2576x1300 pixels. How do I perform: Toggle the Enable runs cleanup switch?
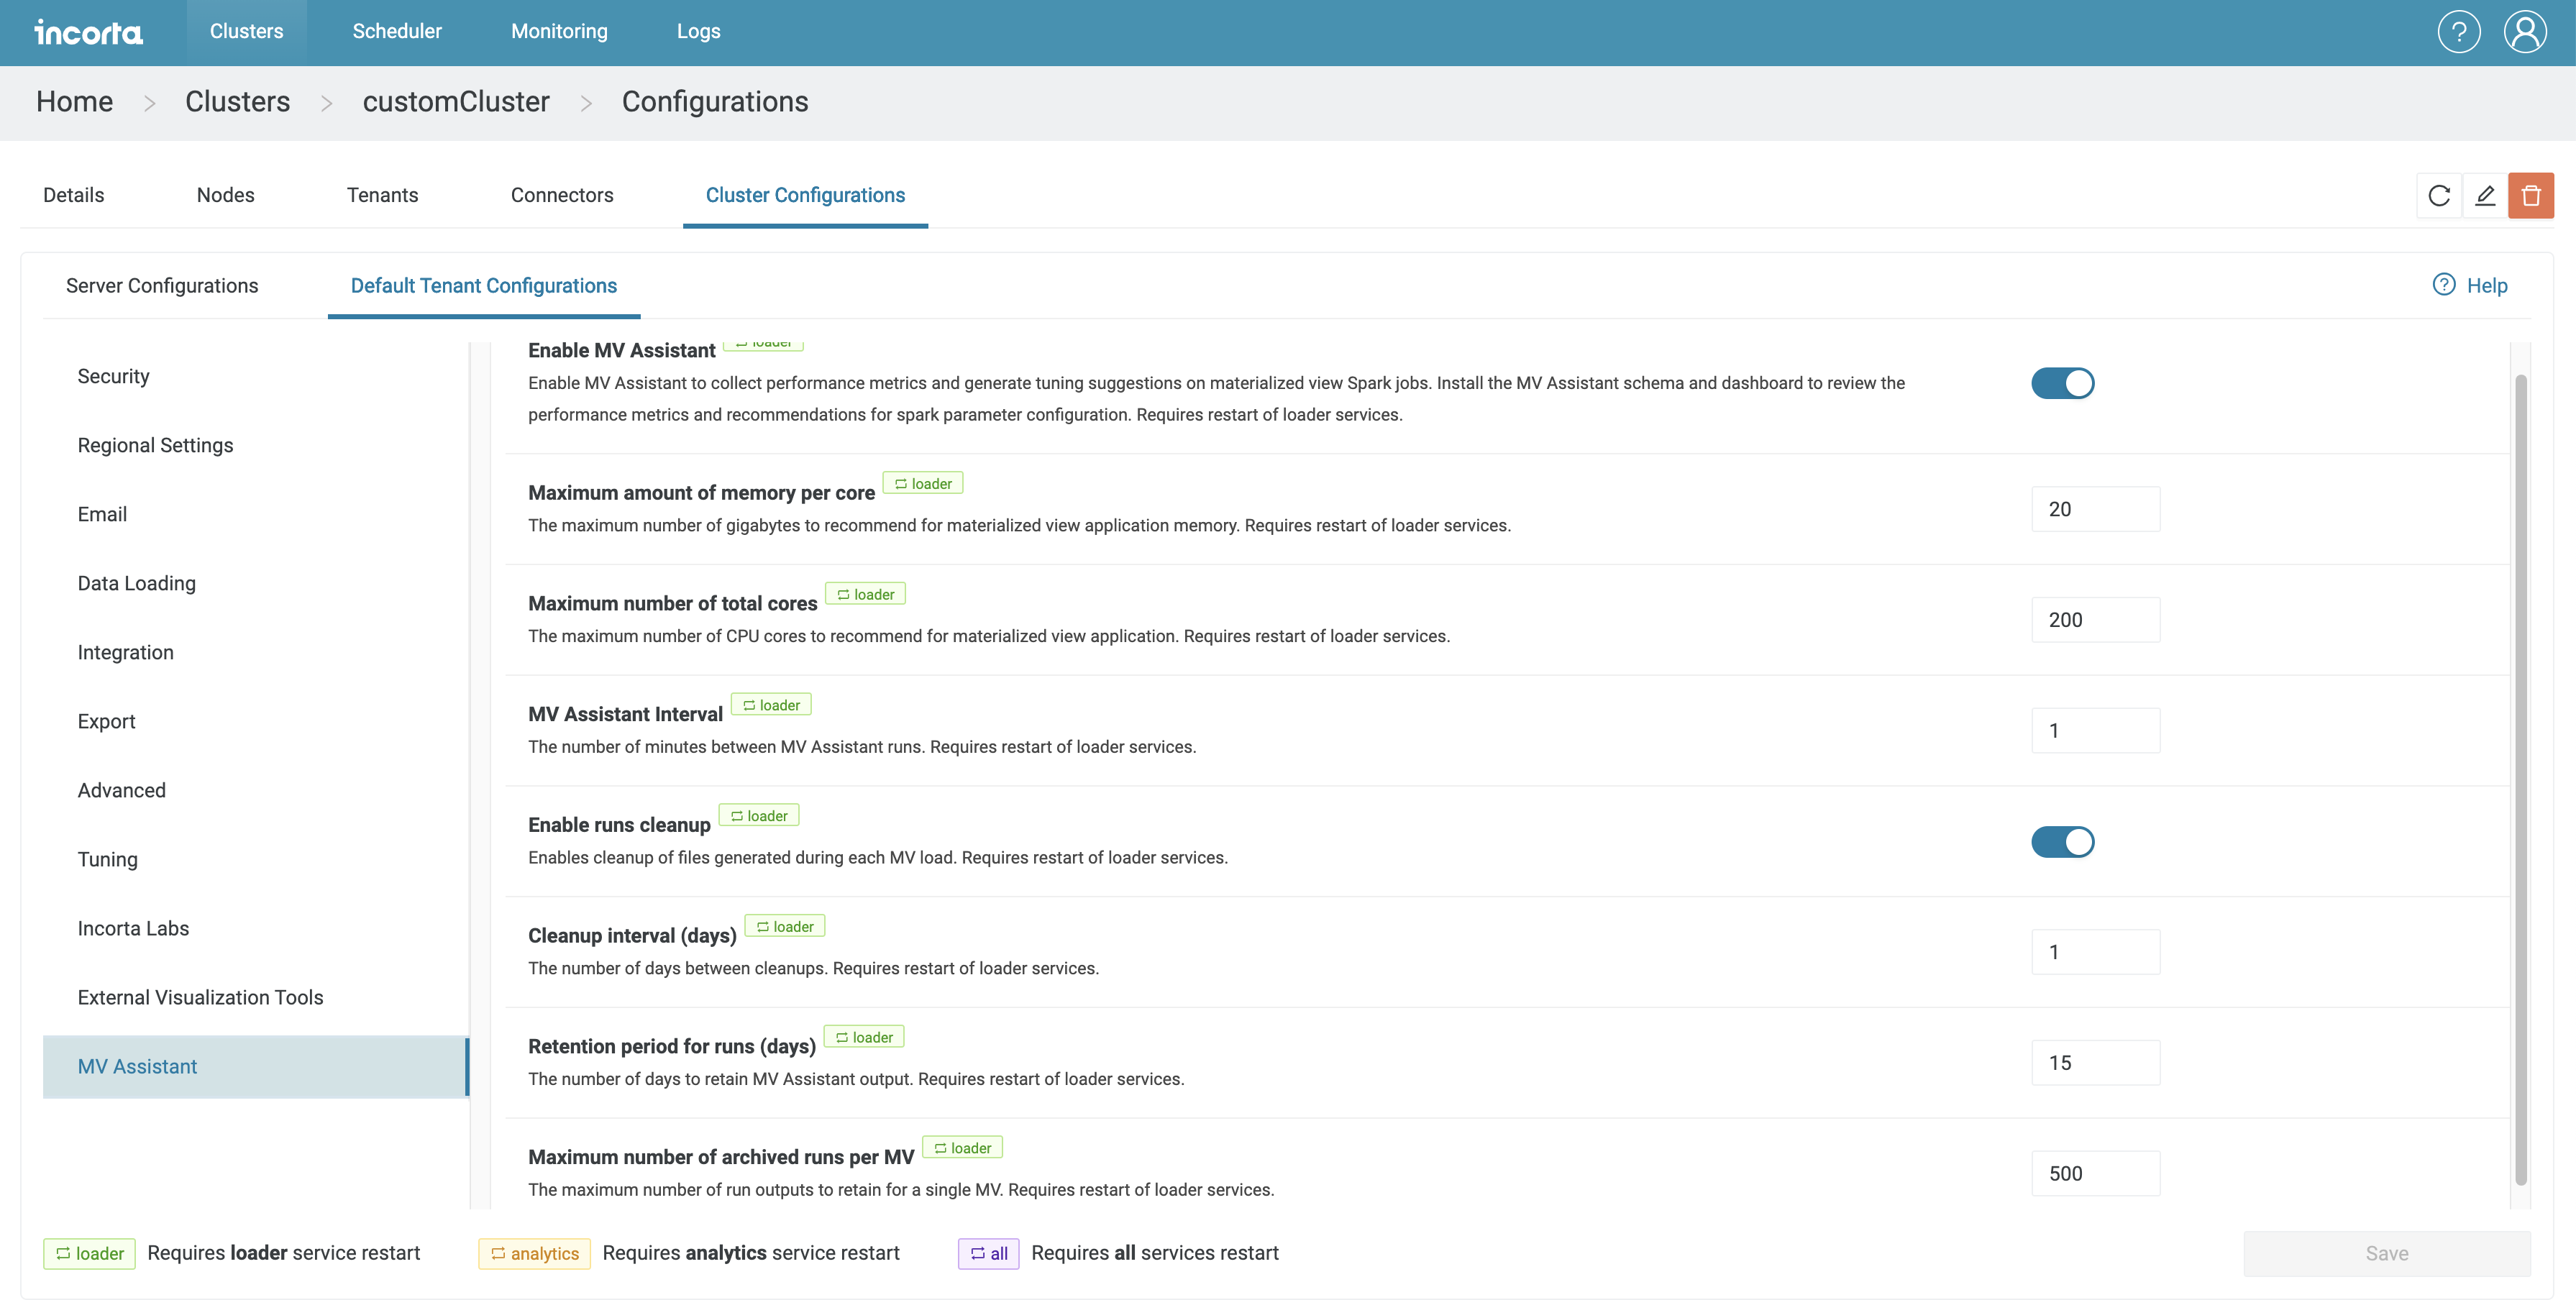click(x=2063, y=842)
